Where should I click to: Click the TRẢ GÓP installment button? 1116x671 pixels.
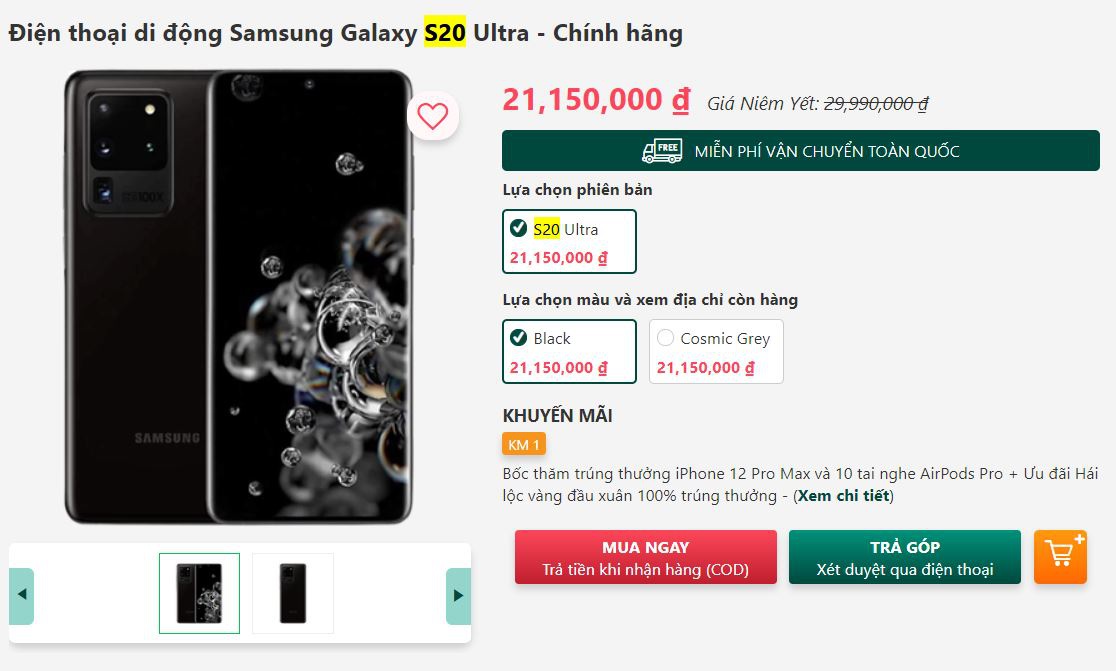click(x=904, y=557)
